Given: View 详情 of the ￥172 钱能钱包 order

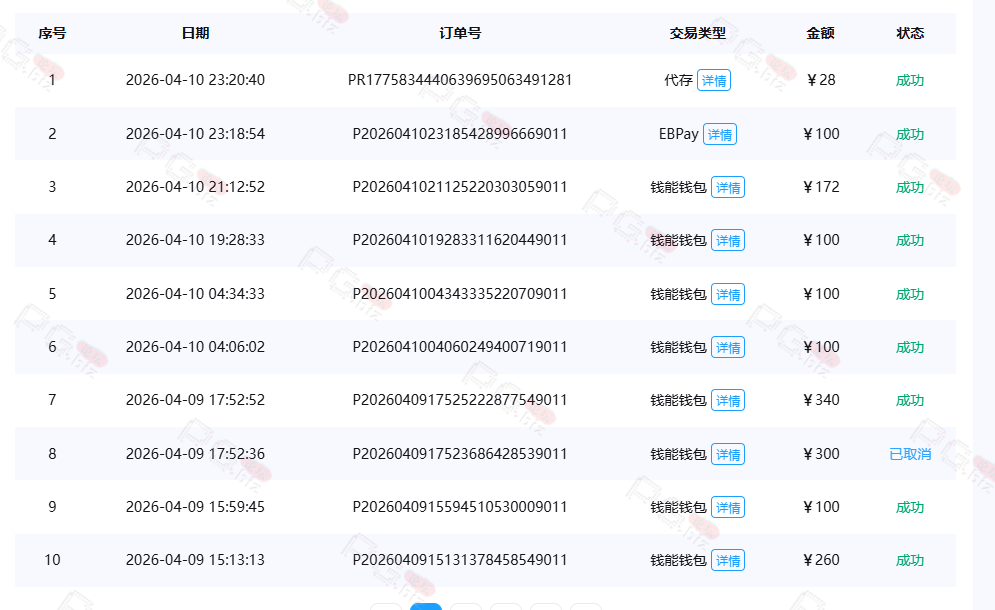Looking at the screenshot, I should point(727,187).
